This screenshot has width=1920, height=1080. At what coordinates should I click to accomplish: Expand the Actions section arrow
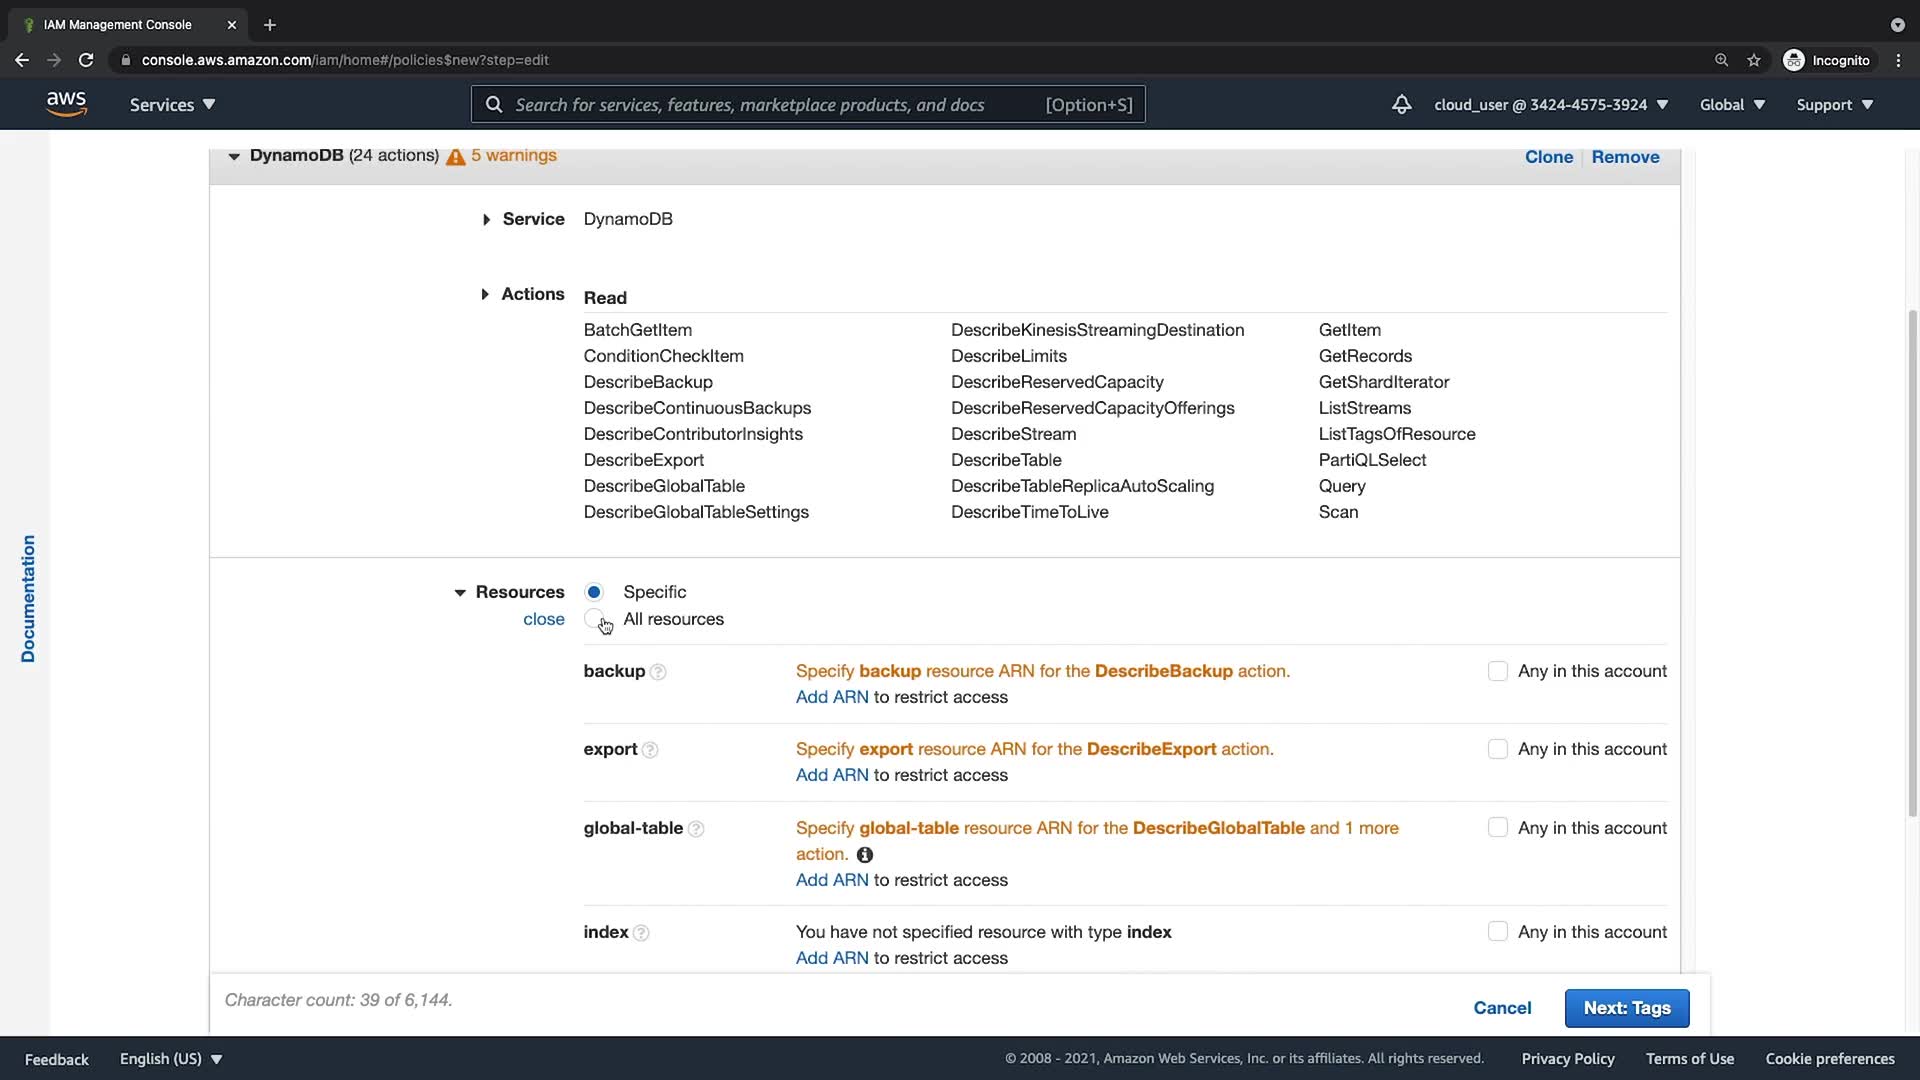[x=485, y=294]
